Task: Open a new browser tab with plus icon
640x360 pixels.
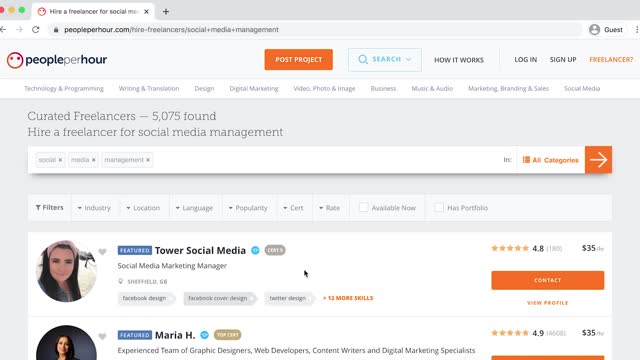Action: coord(166,11)
